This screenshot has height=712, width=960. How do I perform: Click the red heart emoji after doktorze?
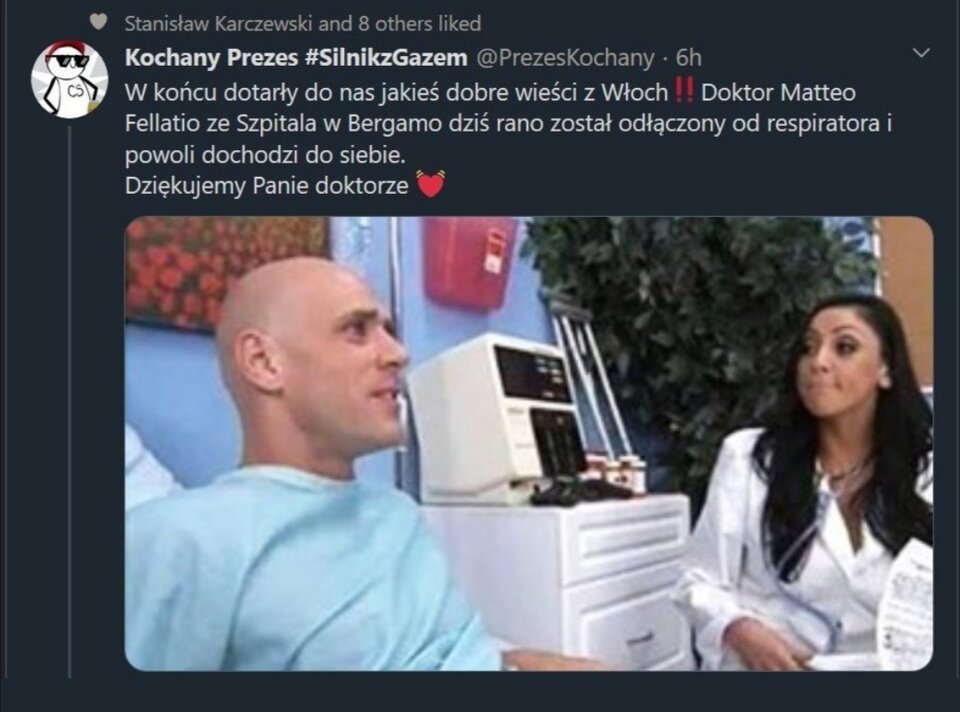430,184
